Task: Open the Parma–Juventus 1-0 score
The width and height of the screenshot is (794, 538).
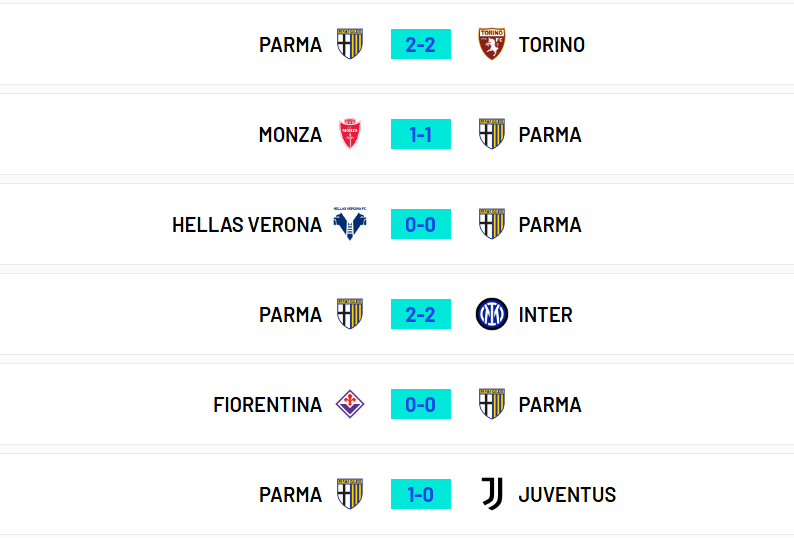Action: [421, 494]
